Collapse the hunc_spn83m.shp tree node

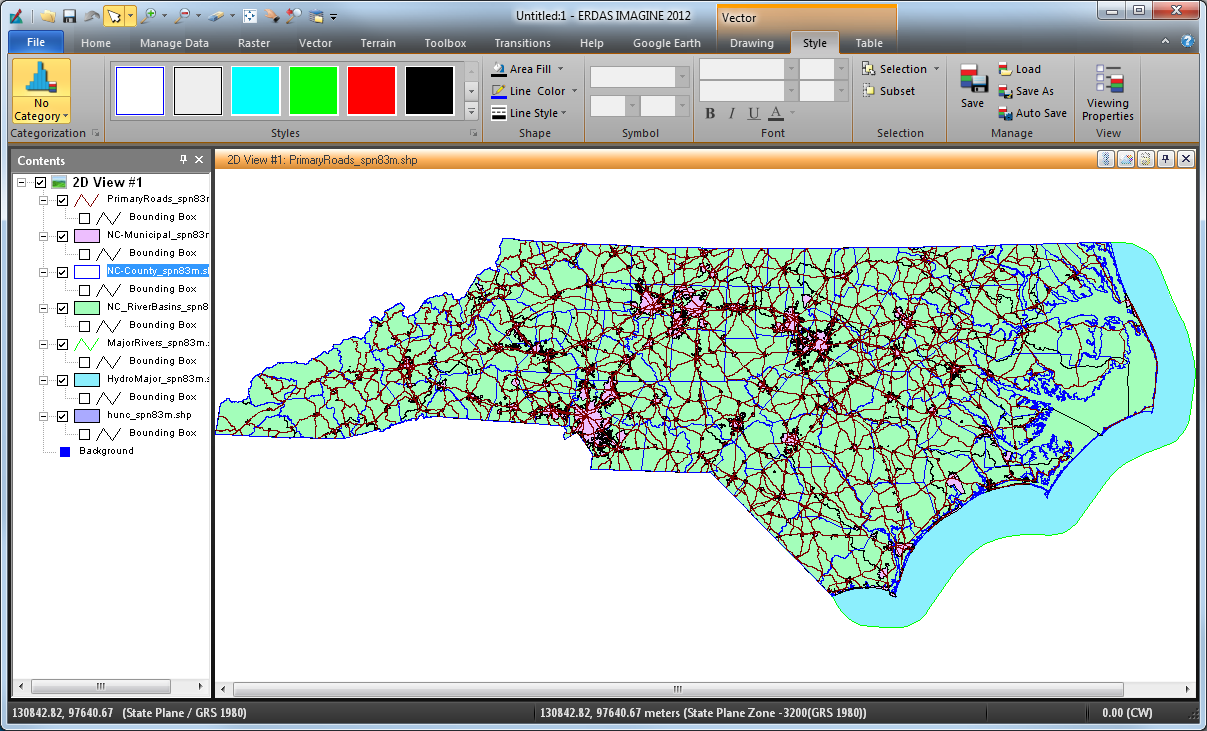tap(44, 416)
